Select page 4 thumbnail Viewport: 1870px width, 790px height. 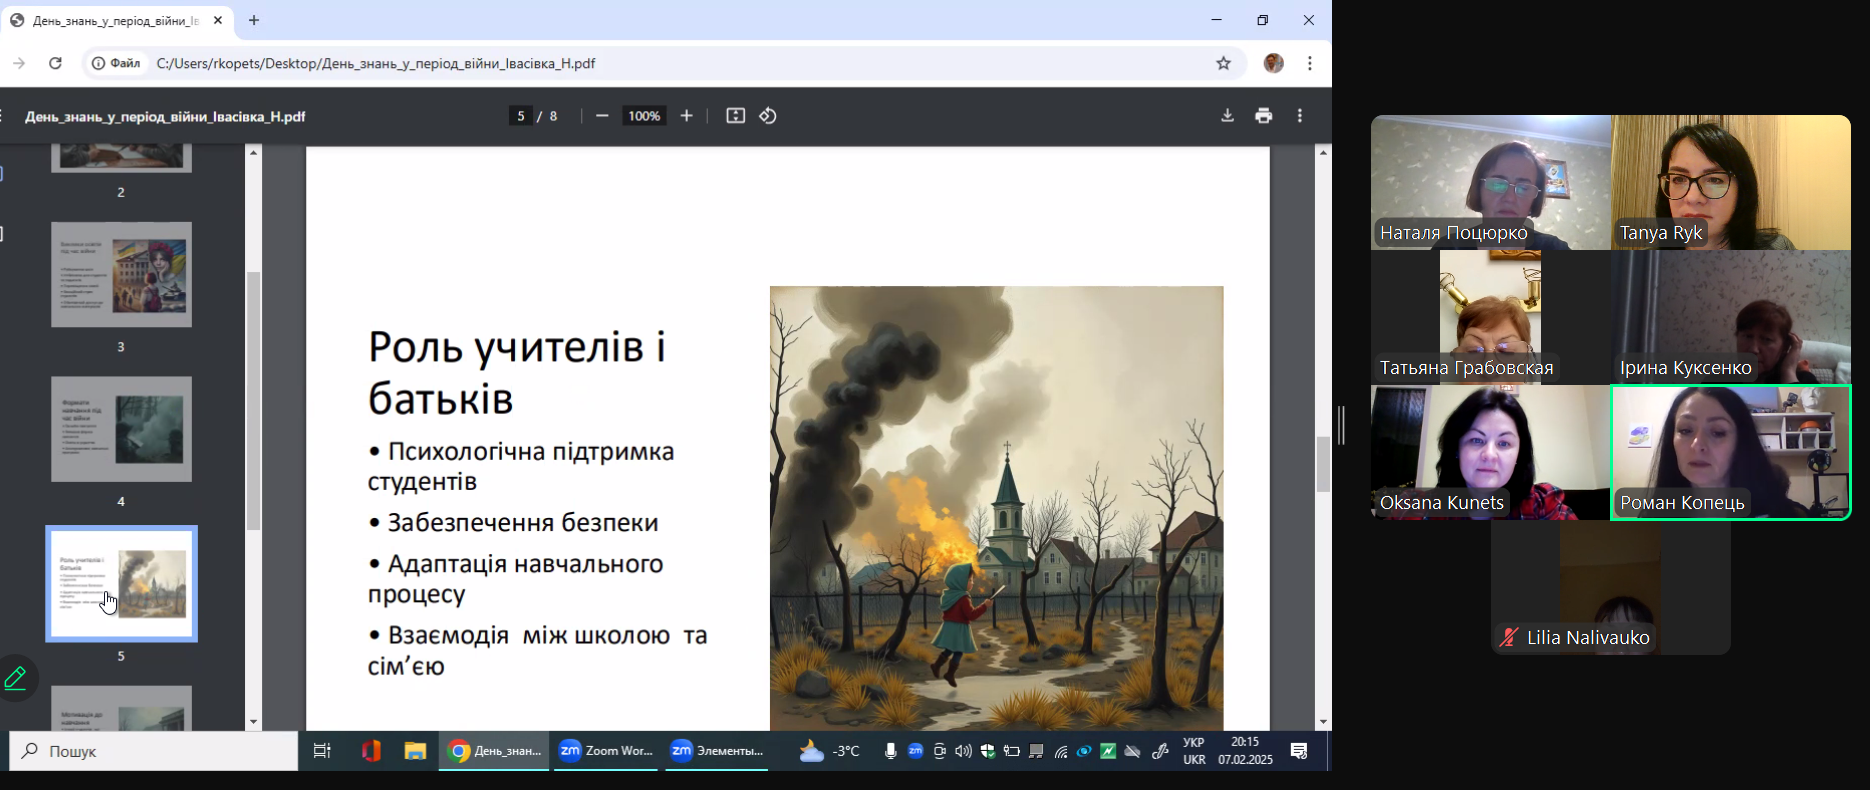pyautogui.click(x=121, y=429)
